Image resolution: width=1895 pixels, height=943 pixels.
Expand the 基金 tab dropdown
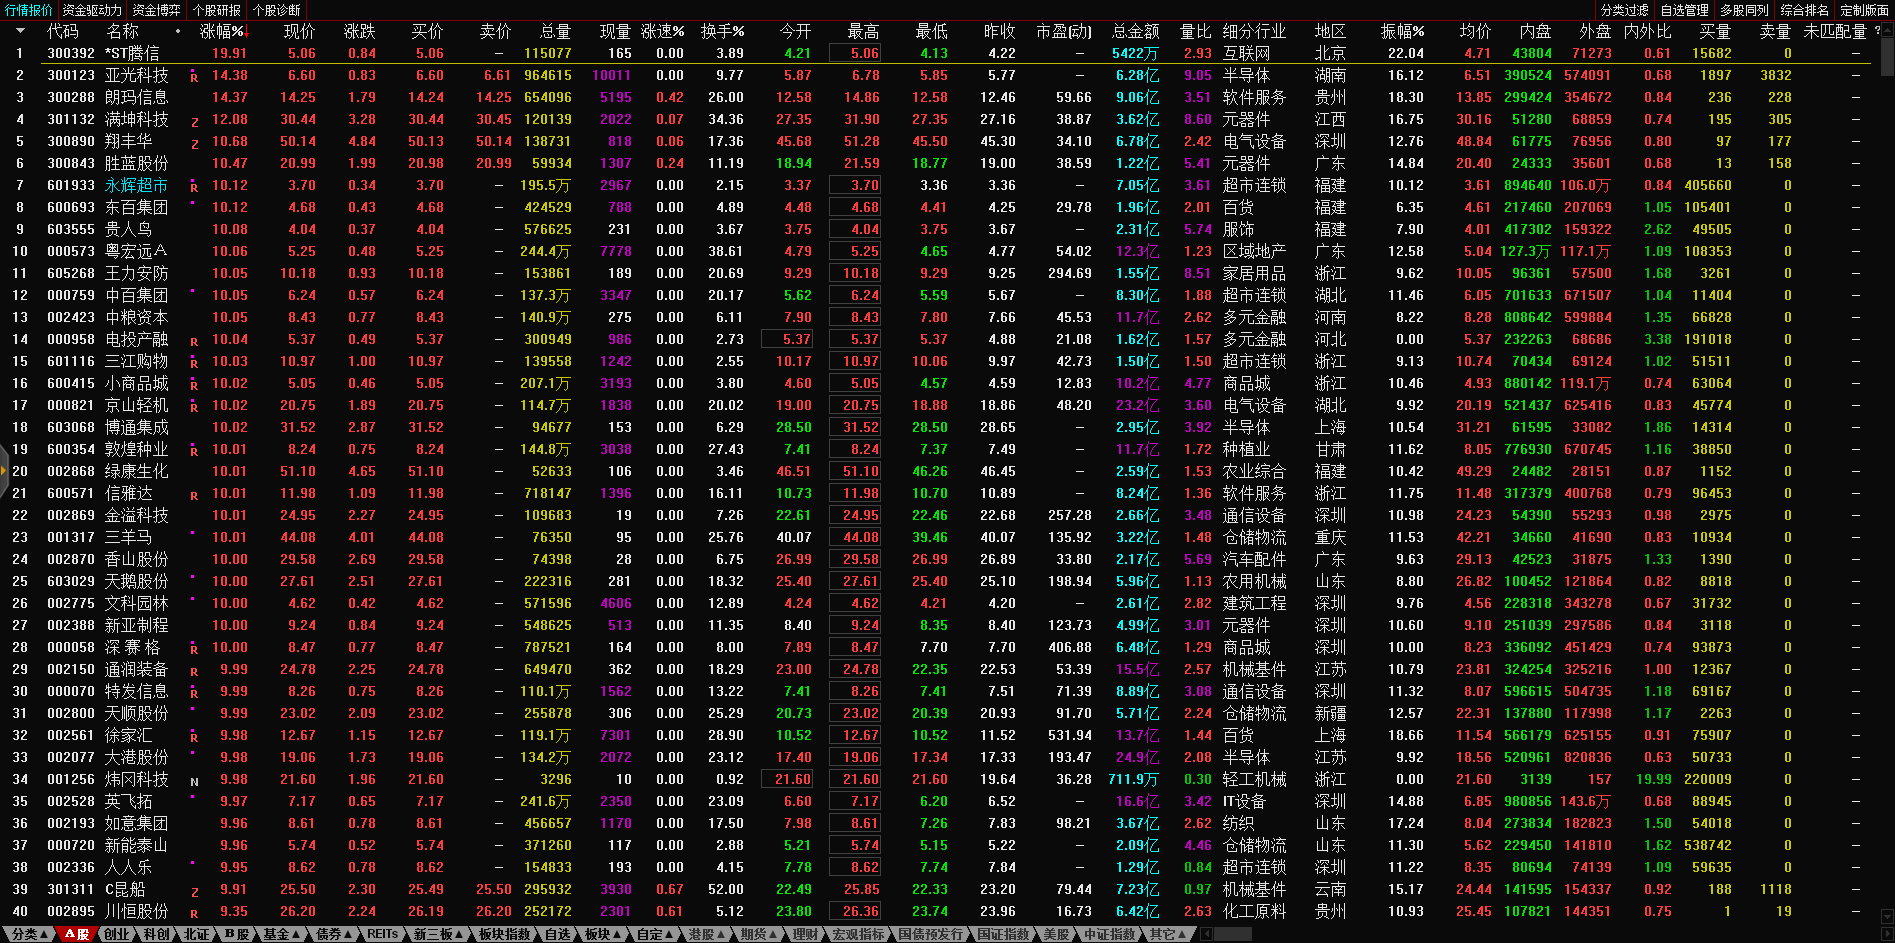click(281, 934)
